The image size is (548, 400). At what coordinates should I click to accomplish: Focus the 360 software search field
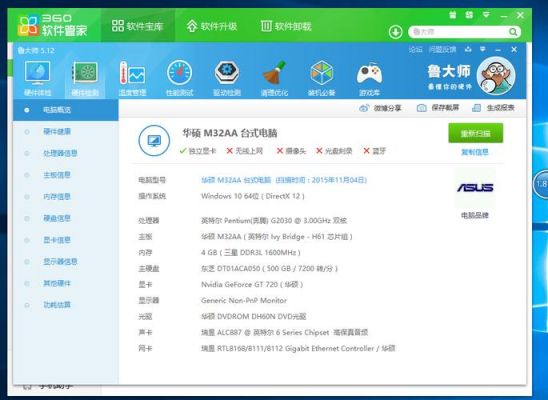point(459,32)
